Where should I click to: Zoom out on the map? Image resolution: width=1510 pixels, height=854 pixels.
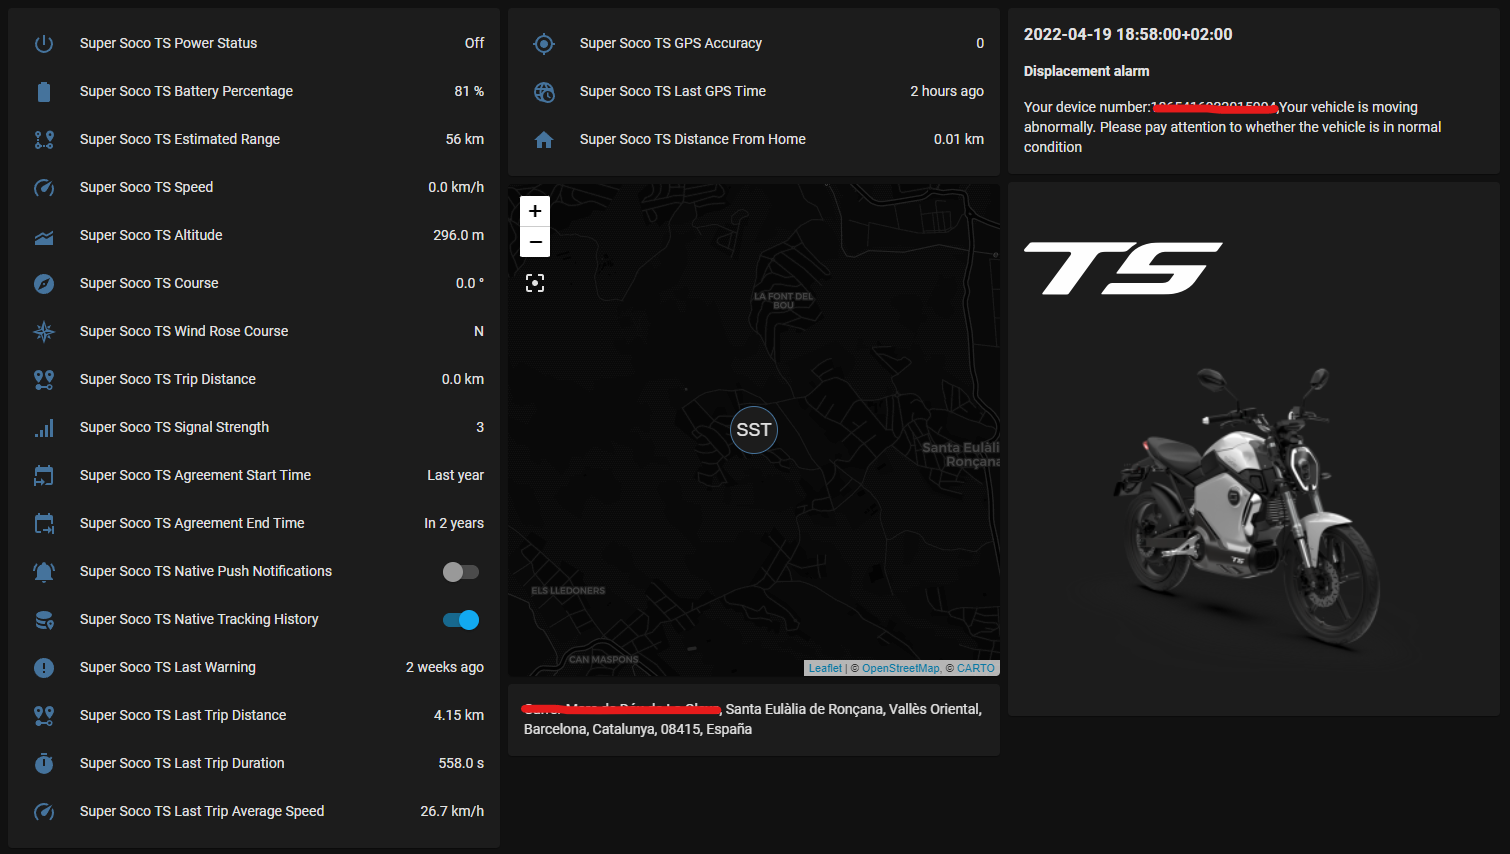tap(535, 242)
